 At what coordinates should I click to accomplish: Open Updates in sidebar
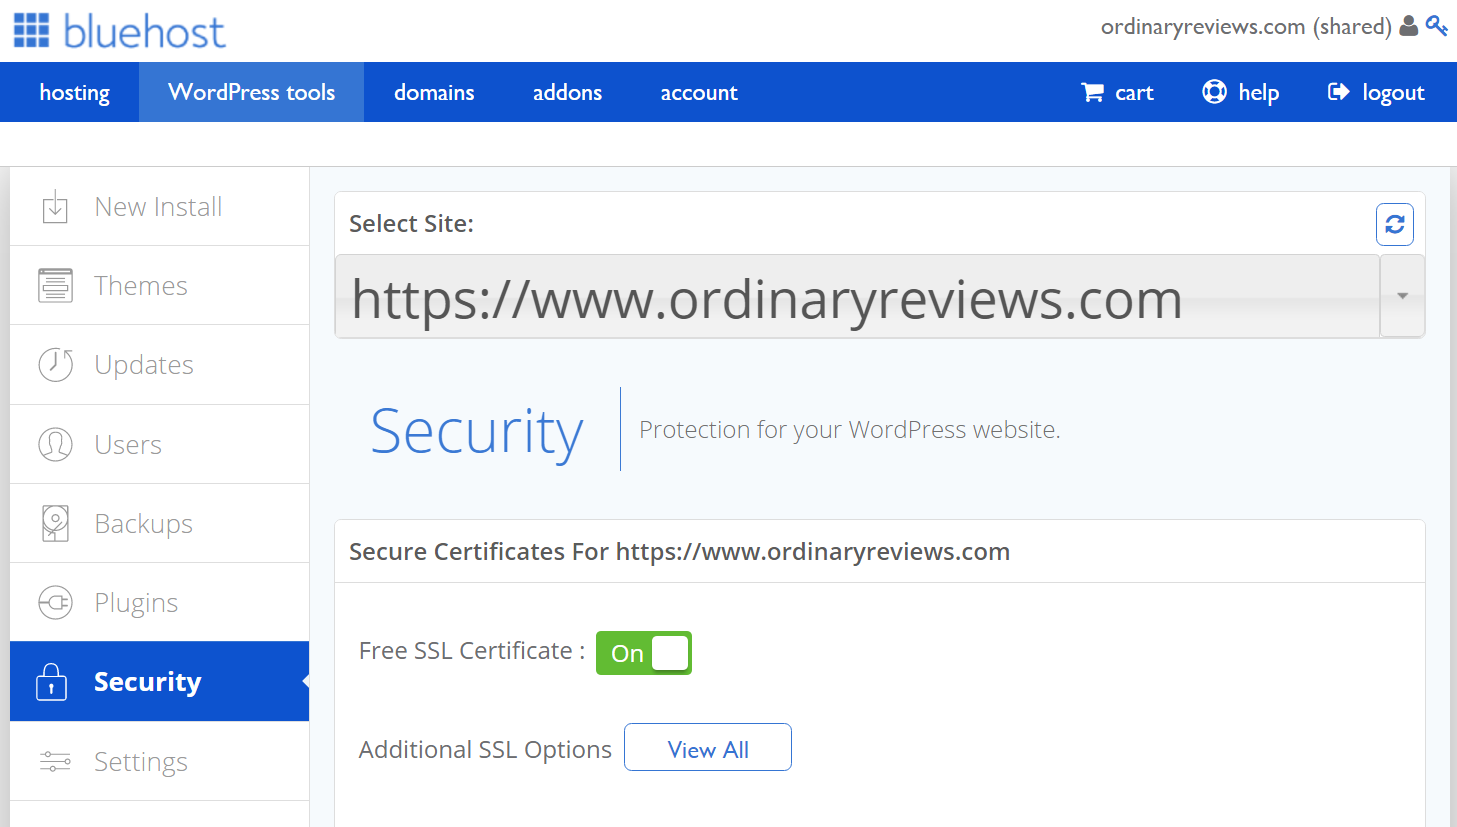tap(159, 365)
